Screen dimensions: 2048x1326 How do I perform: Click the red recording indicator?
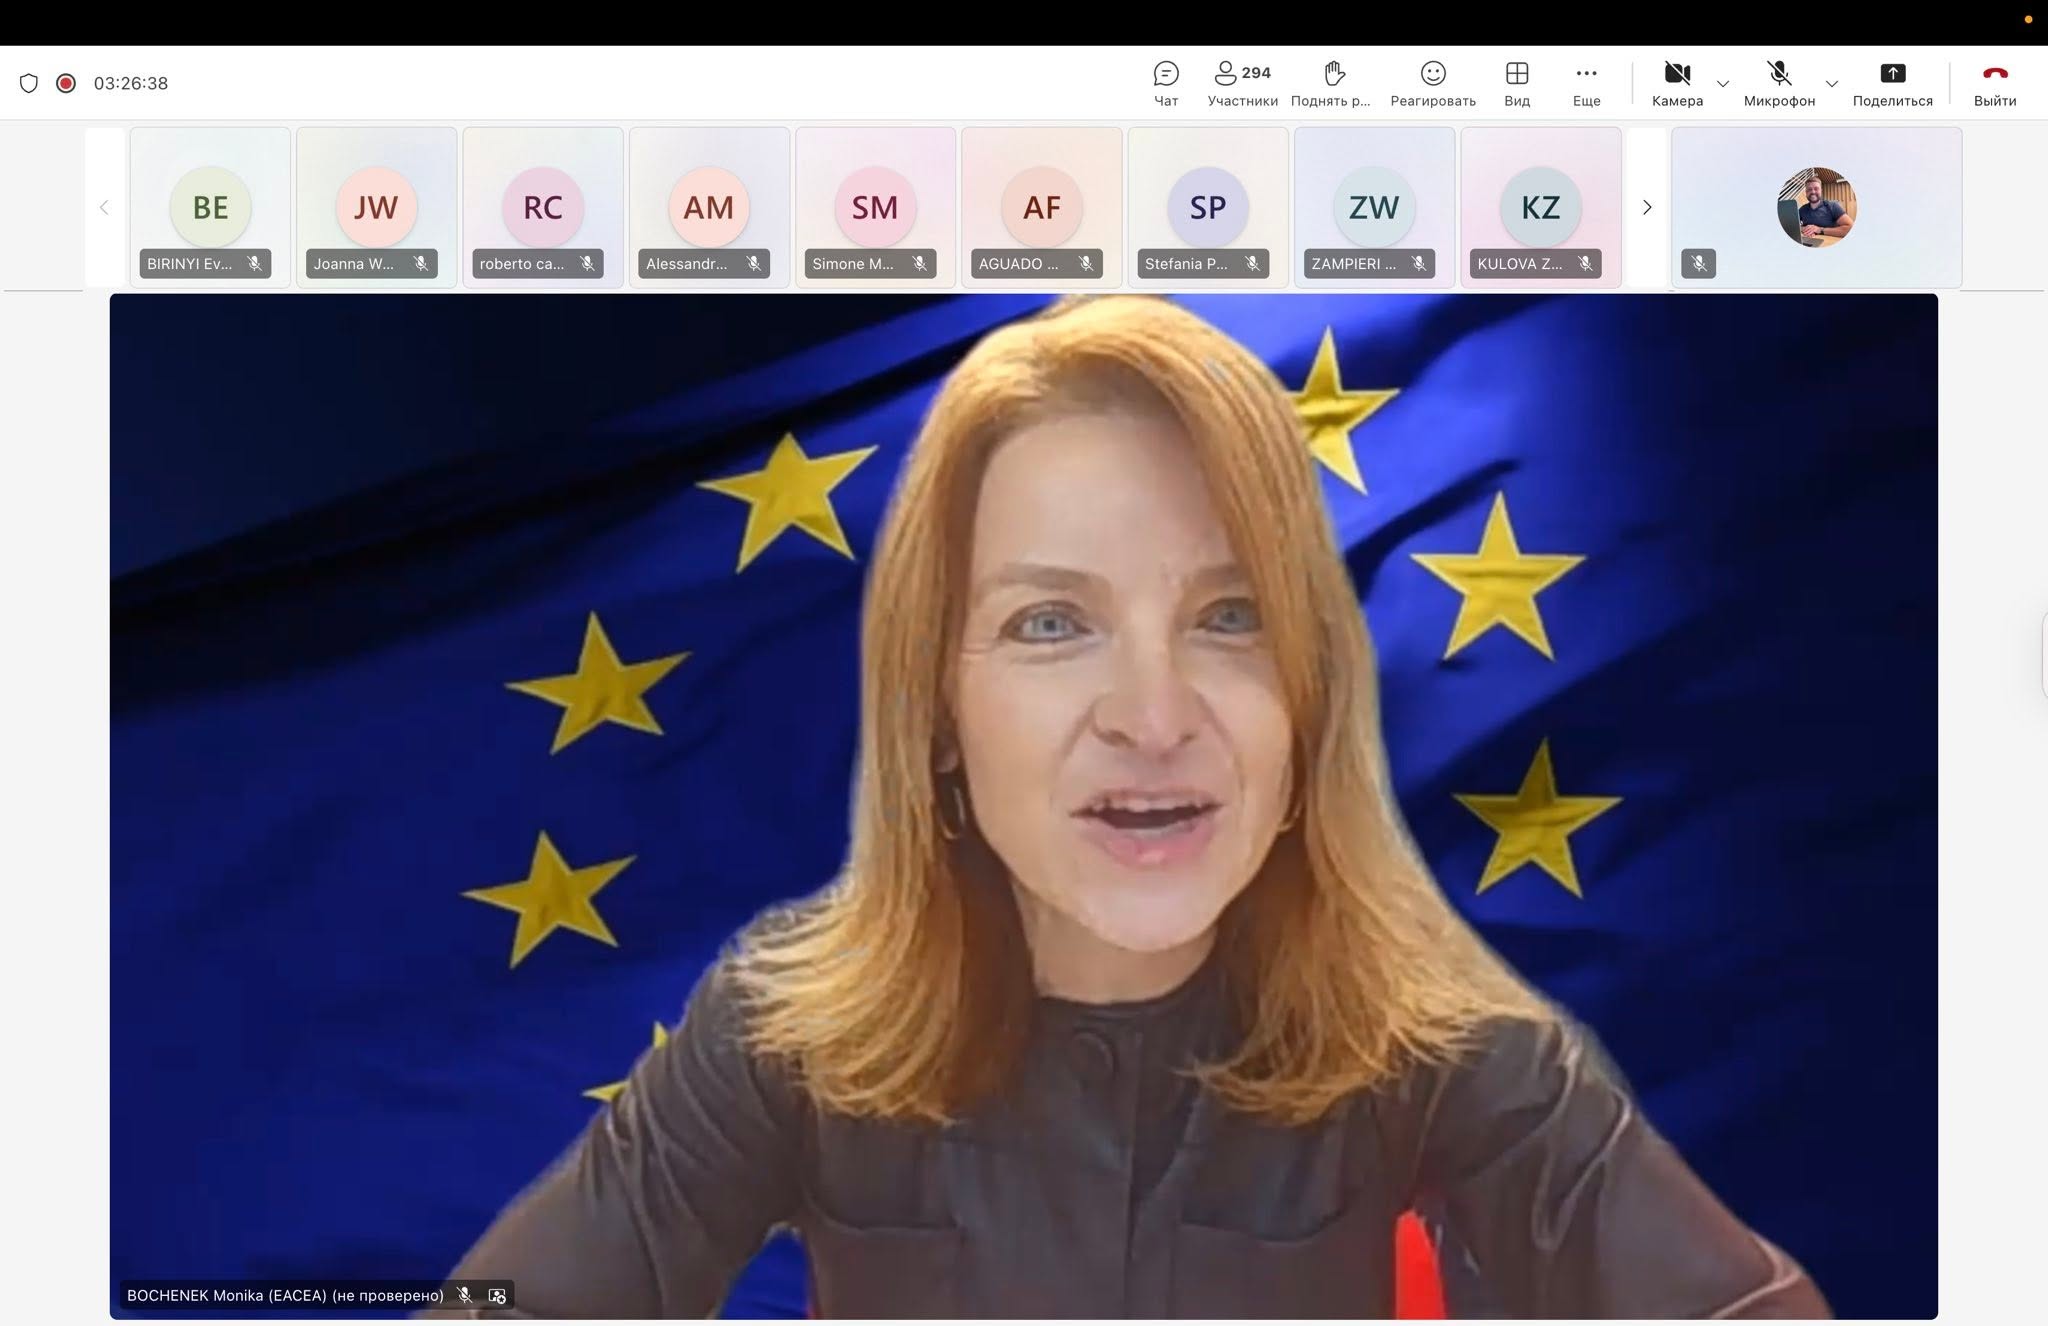click(x=66, y=83)
